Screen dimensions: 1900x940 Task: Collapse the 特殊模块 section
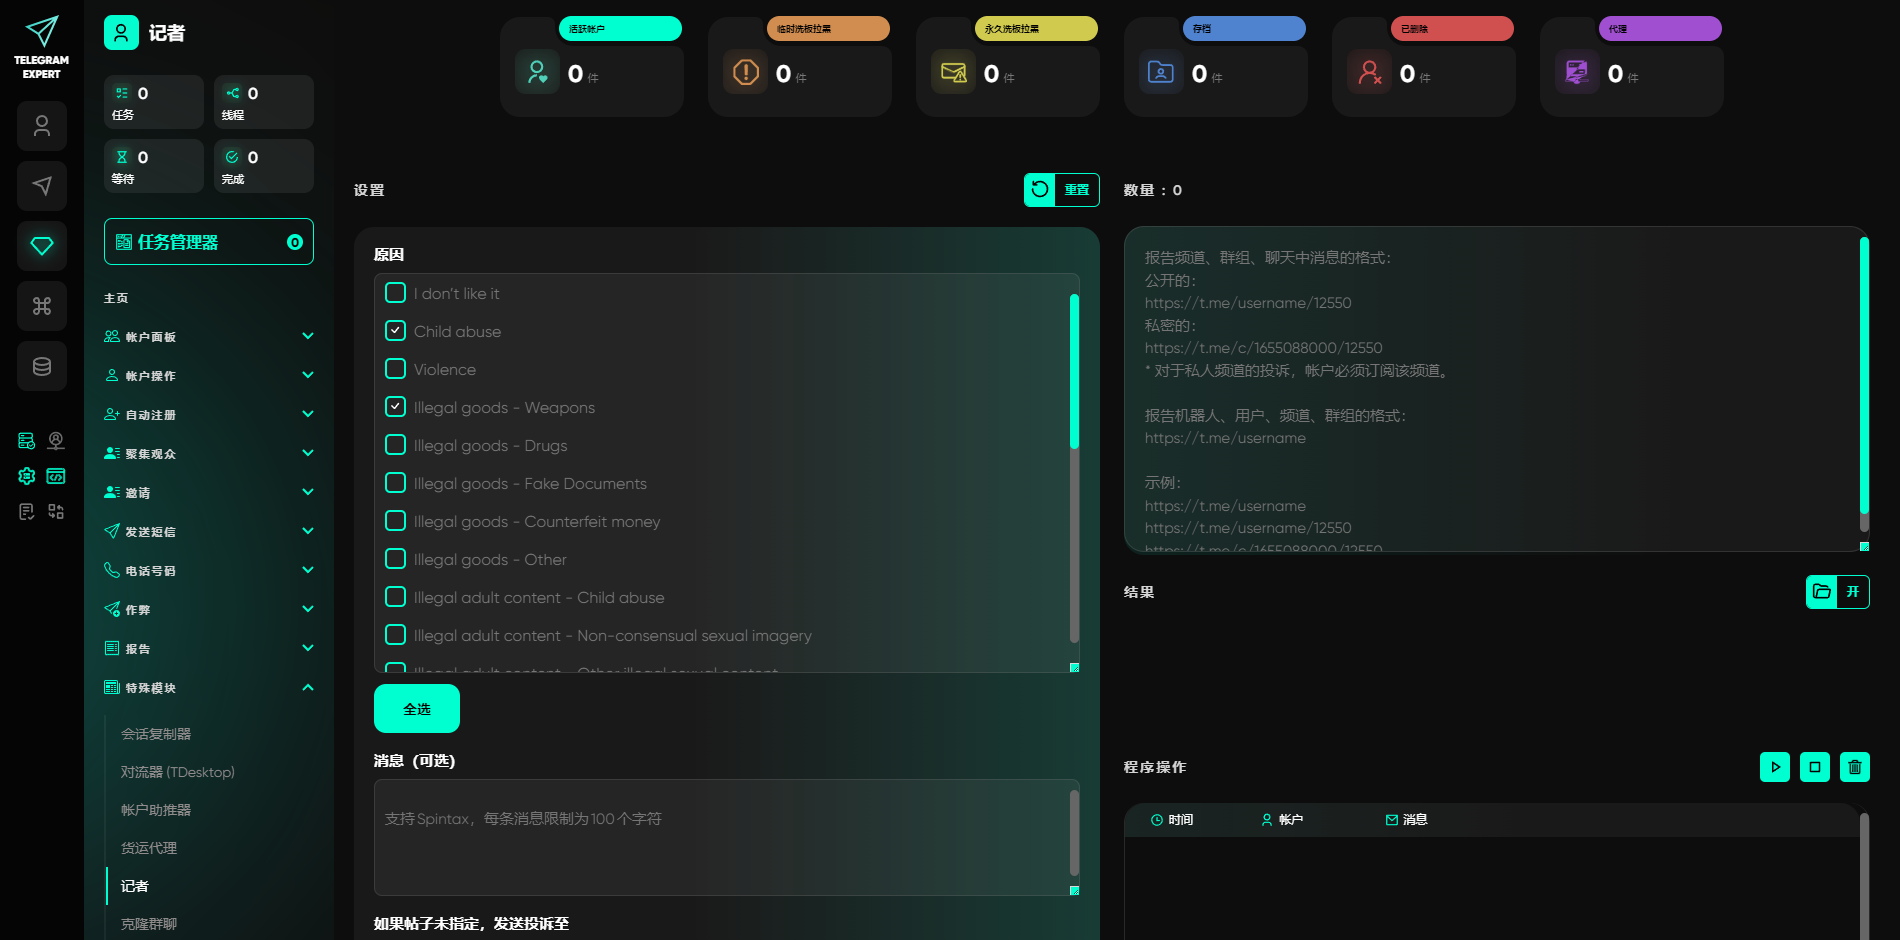pyautogui.click(x=308, y=687)
